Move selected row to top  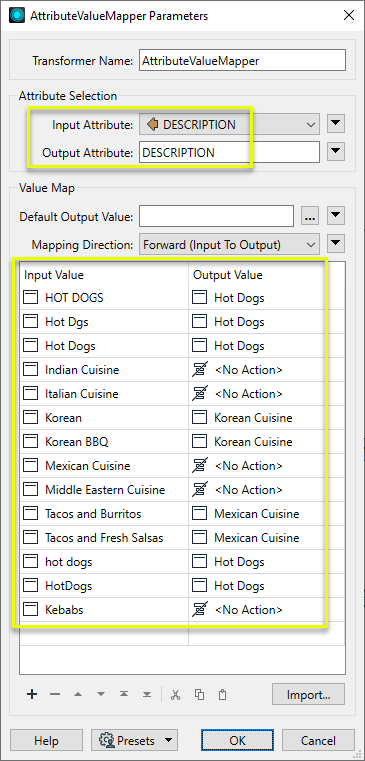click(124, 695)
